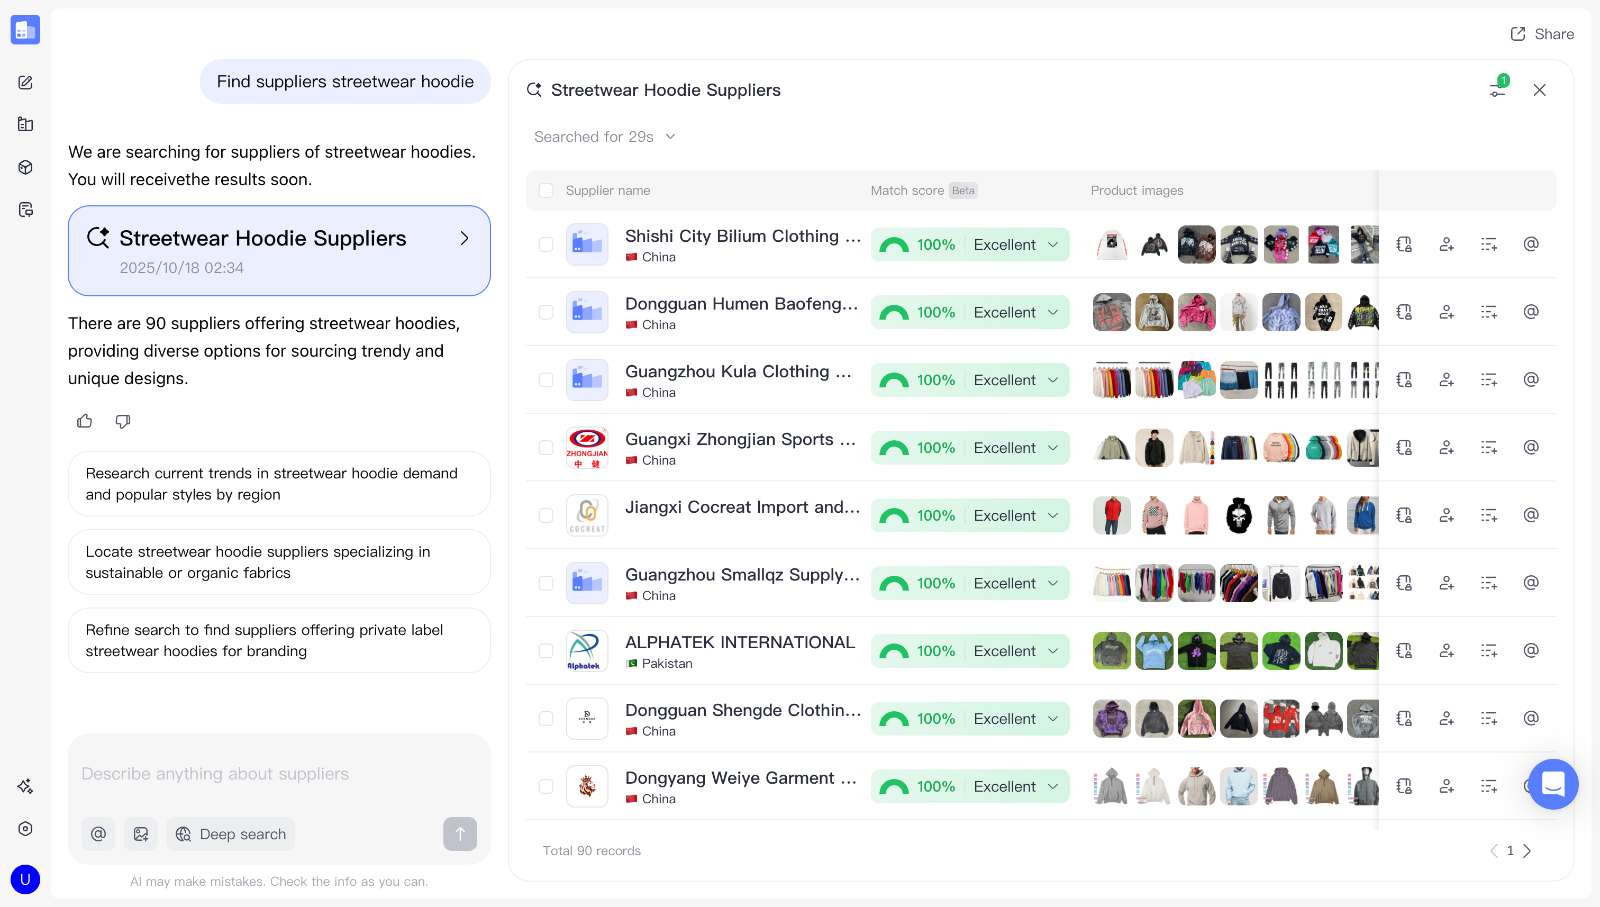Image resolution: width=1600 pixels, height=907 pixels.
Task: Expand the 'Searched for 29s' details
Action: (605, 137)
